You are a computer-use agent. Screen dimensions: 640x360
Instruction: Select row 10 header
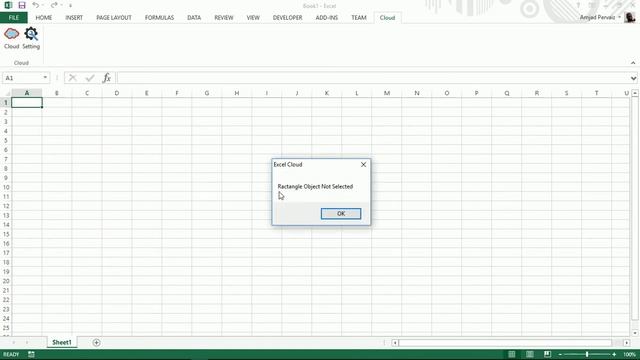click(x=6, y=187)
